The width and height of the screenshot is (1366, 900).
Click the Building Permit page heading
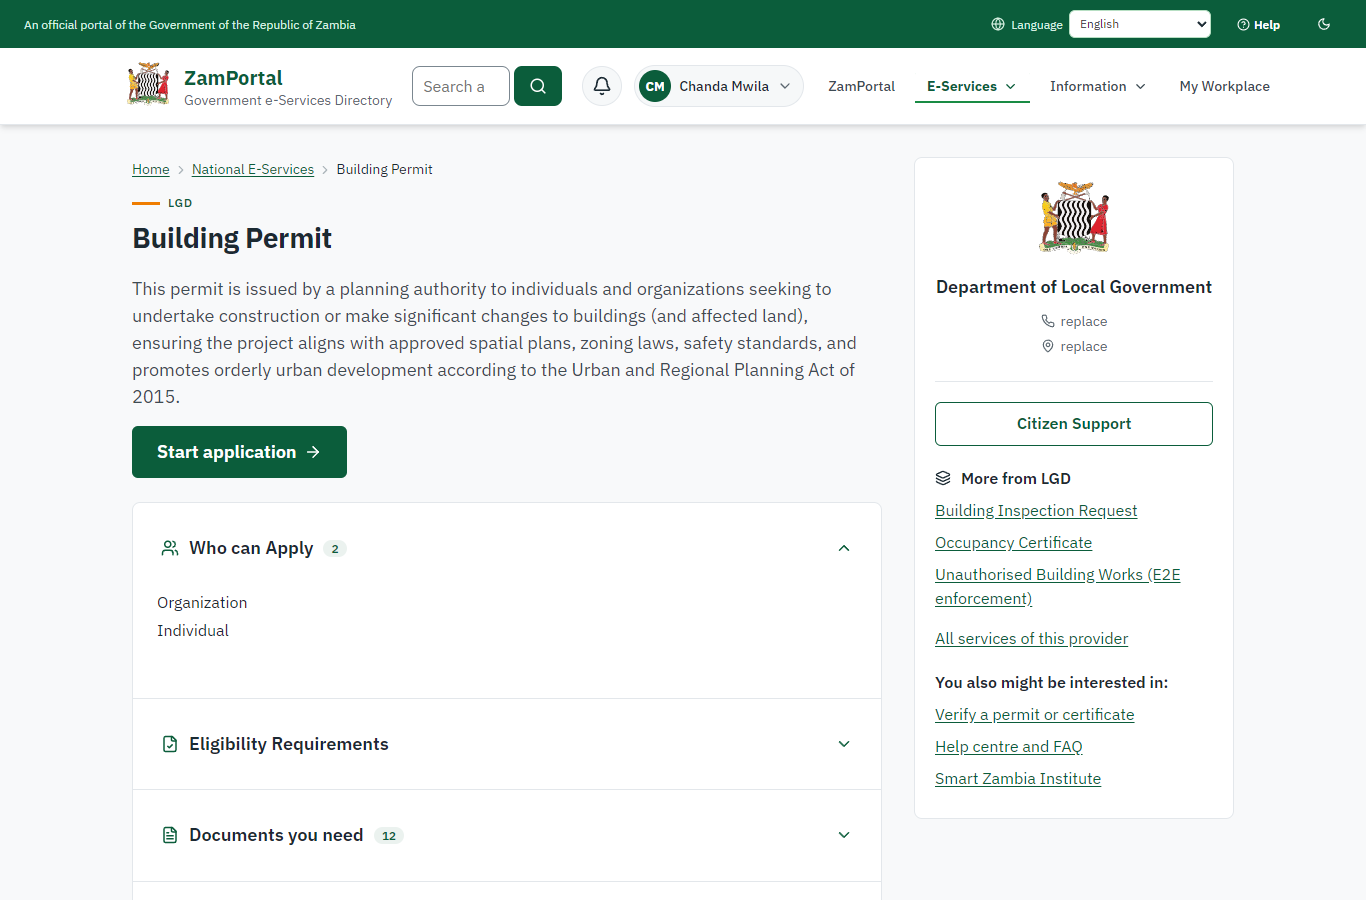pyautogui.click(x=232, y=238)
